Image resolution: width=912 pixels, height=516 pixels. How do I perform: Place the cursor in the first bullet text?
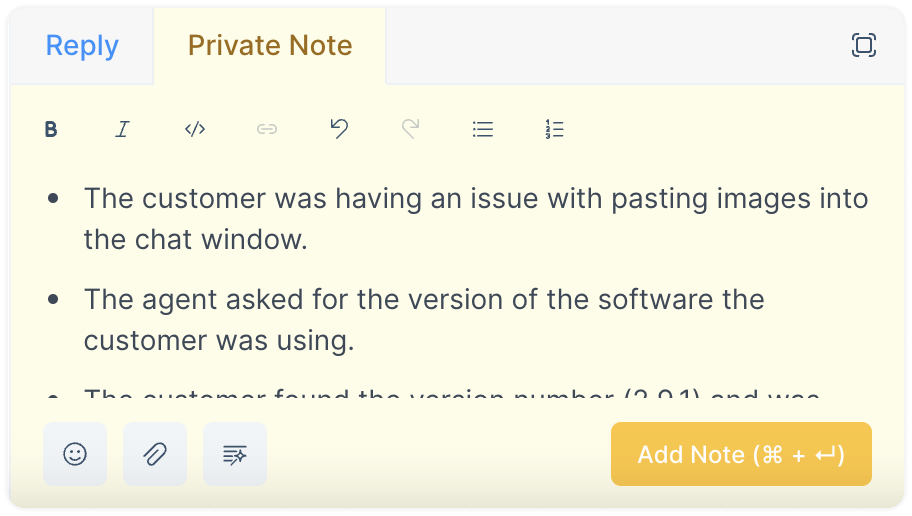point(476,219)
